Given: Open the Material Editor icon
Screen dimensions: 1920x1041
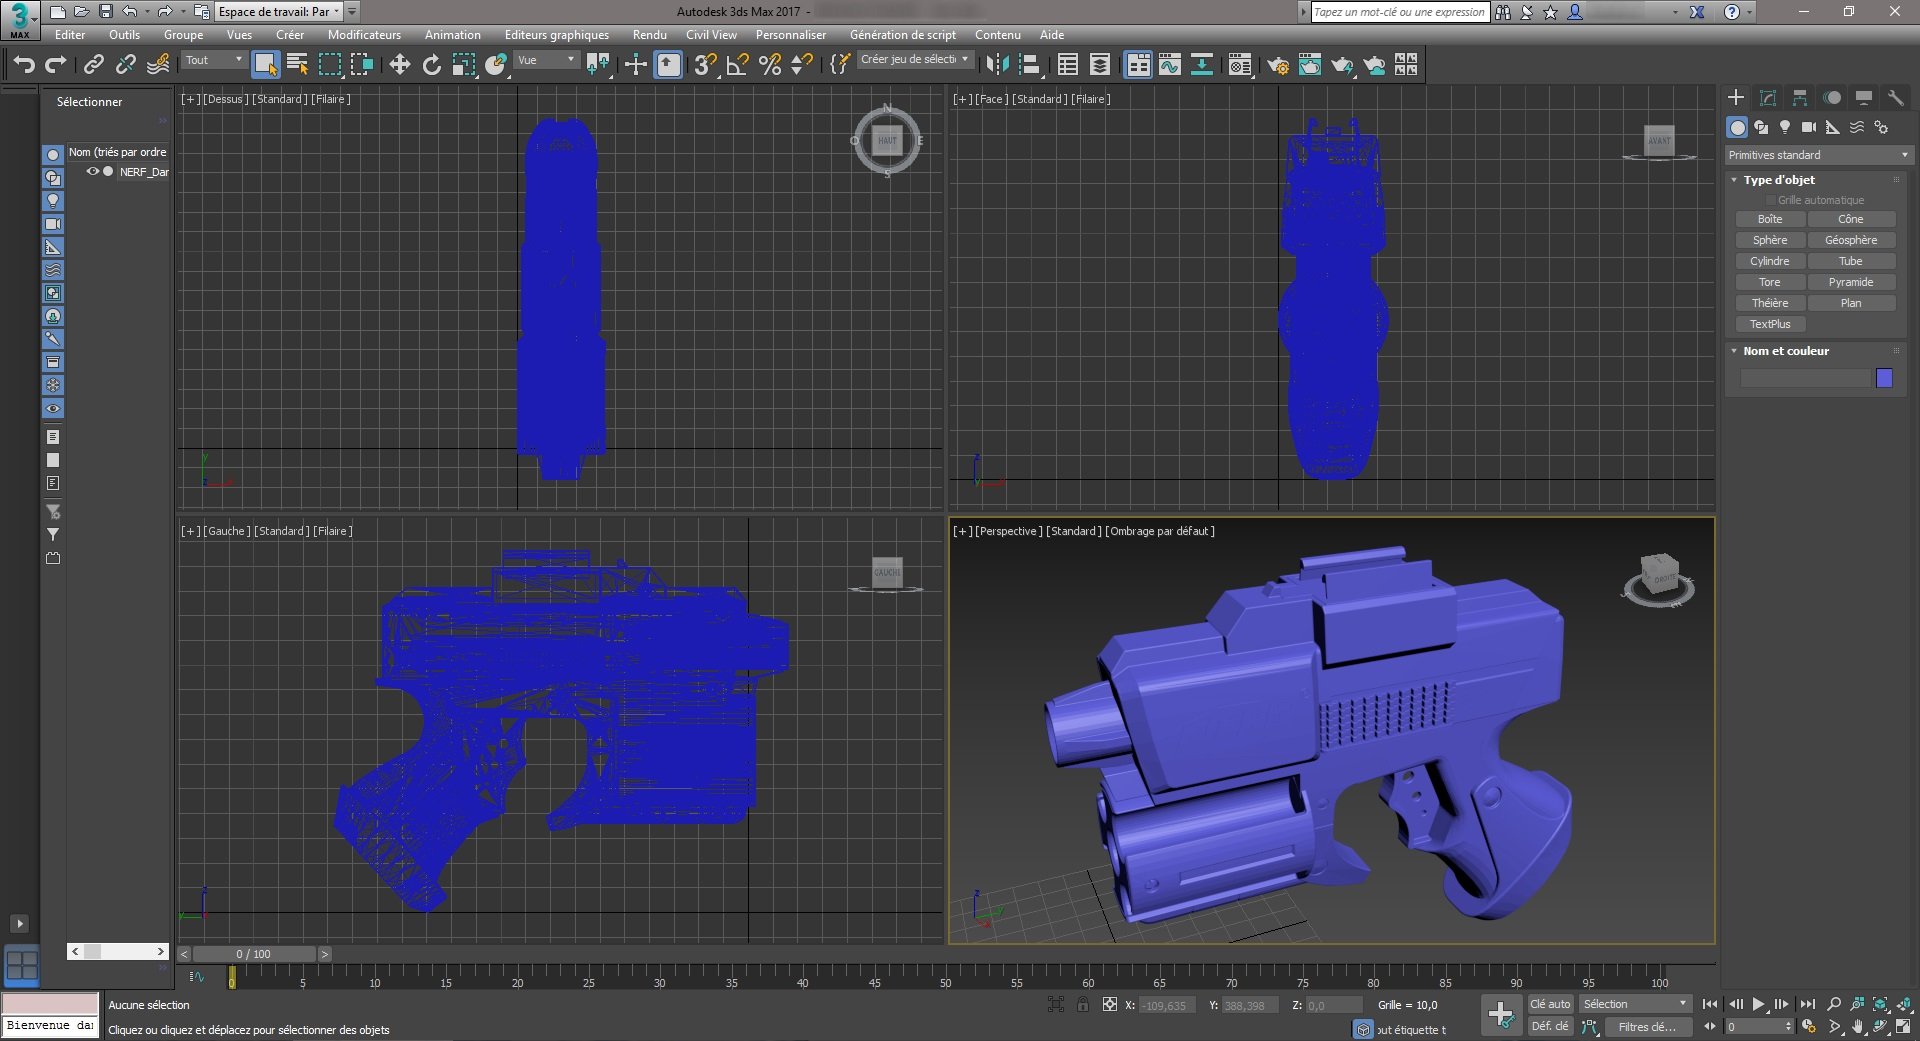Looking at the screenshot, I should (1241, 64).
